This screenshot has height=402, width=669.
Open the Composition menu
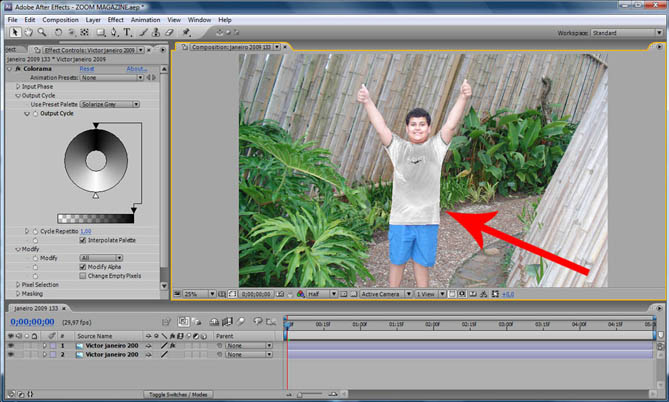click(x=60, y=19)
